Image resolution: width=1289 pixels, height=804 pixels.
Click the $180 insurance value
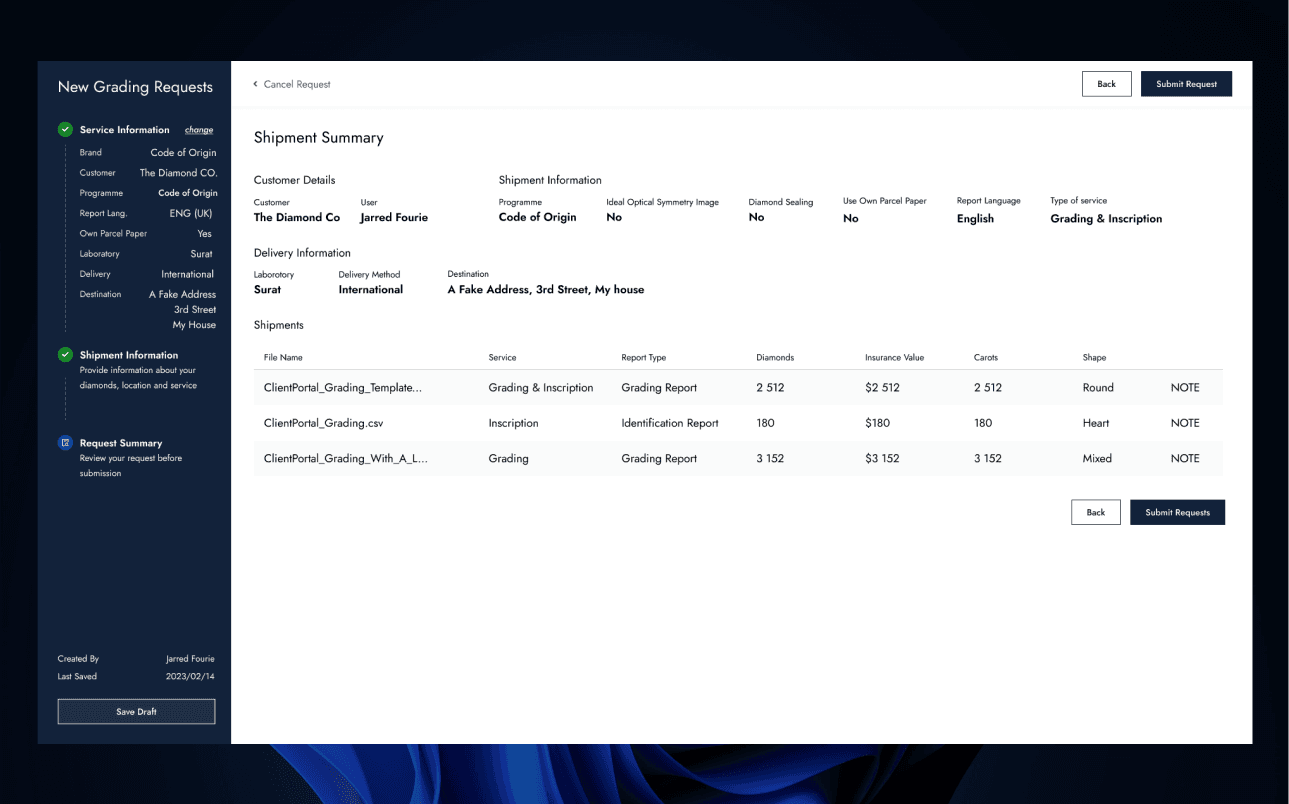coord(877,423)
